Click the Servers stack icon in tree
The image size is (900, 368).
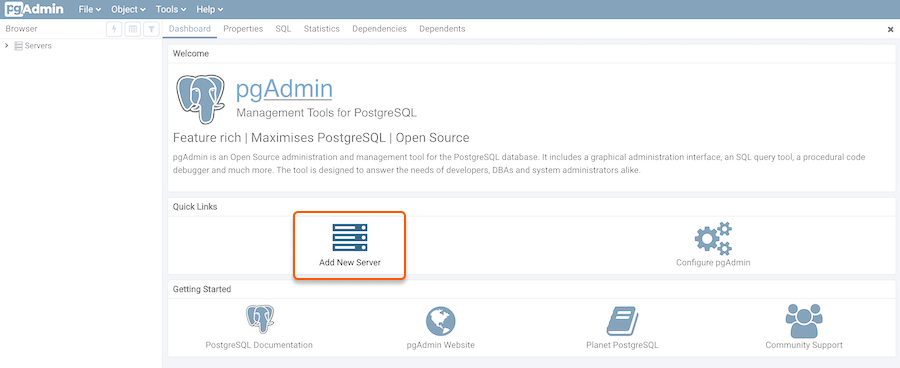[18, 46]
